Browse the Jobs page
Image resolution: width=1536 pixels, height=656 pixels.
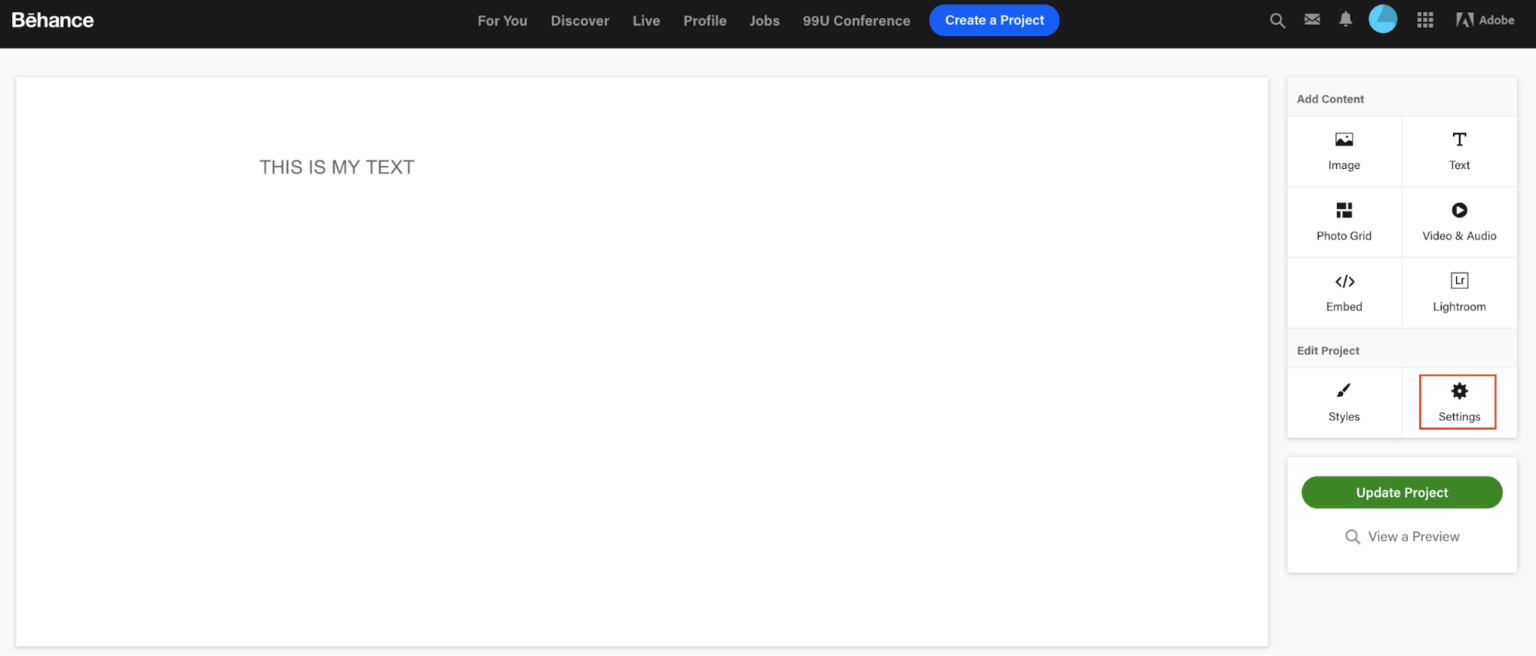click(764, 20)
